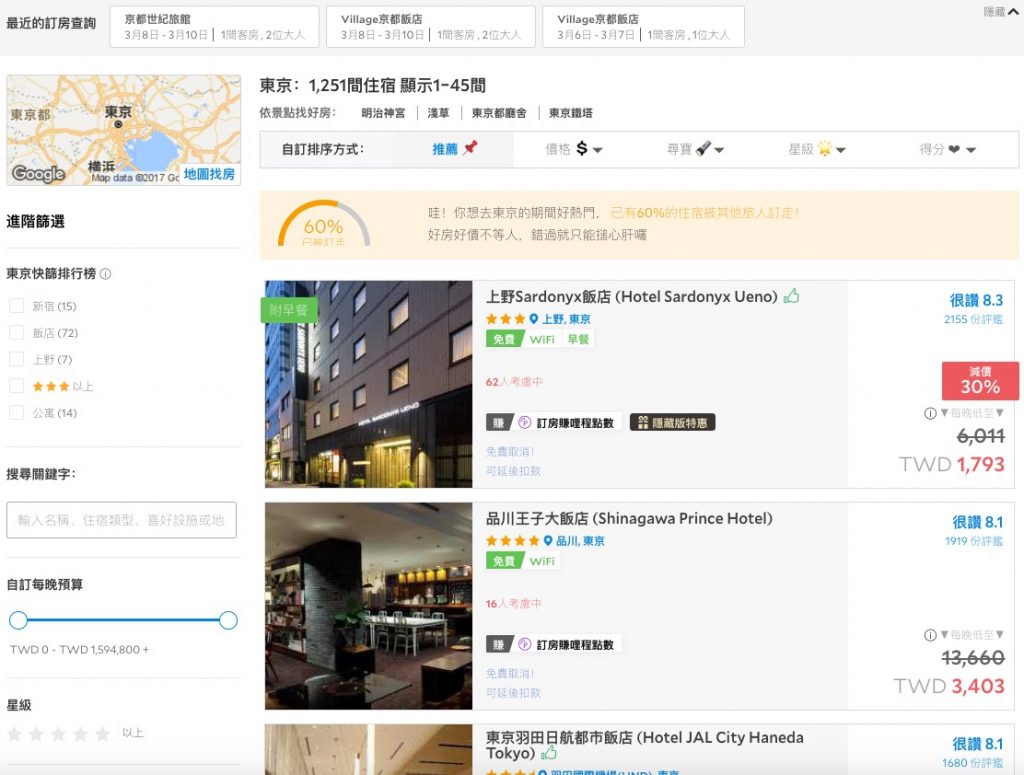
Task: Click info icon next to 東京快篩排行榜
Action: [x=105, y=274]
